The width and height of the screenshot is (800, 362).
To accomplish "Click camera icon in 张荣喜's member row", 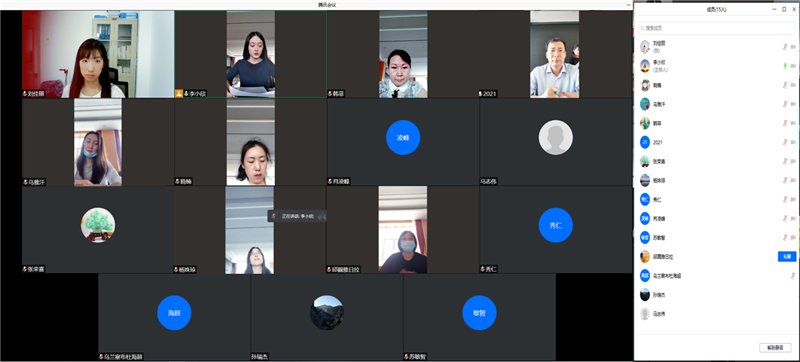I will point(793,161).
